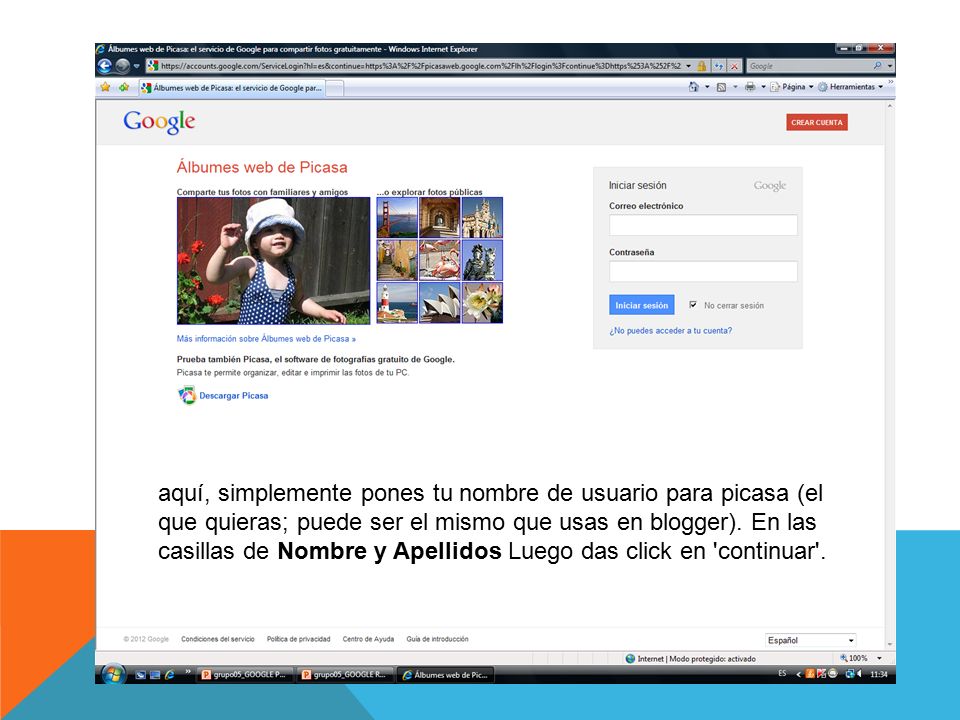Click the 100% zoom level control

click(x=854, y=658)
